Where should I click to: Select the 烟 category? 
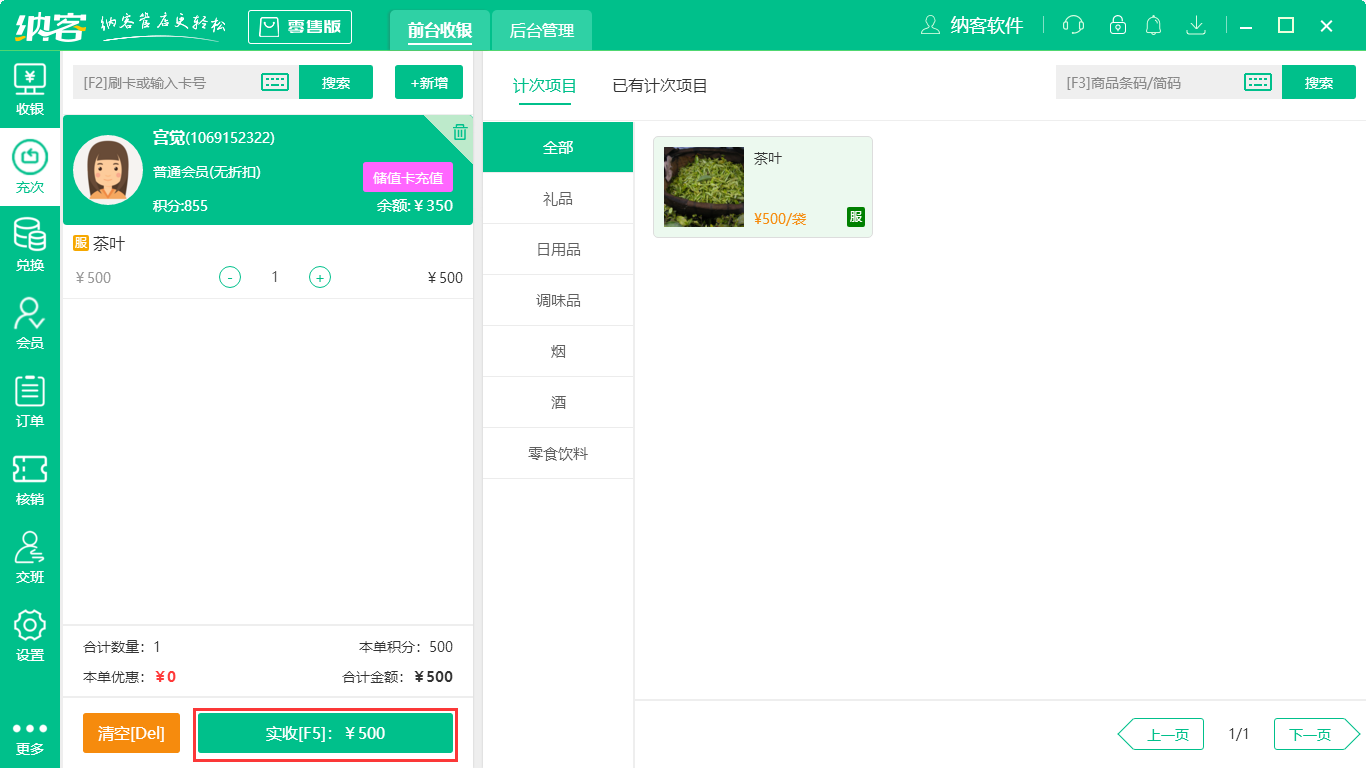click(x=558, y=351)
